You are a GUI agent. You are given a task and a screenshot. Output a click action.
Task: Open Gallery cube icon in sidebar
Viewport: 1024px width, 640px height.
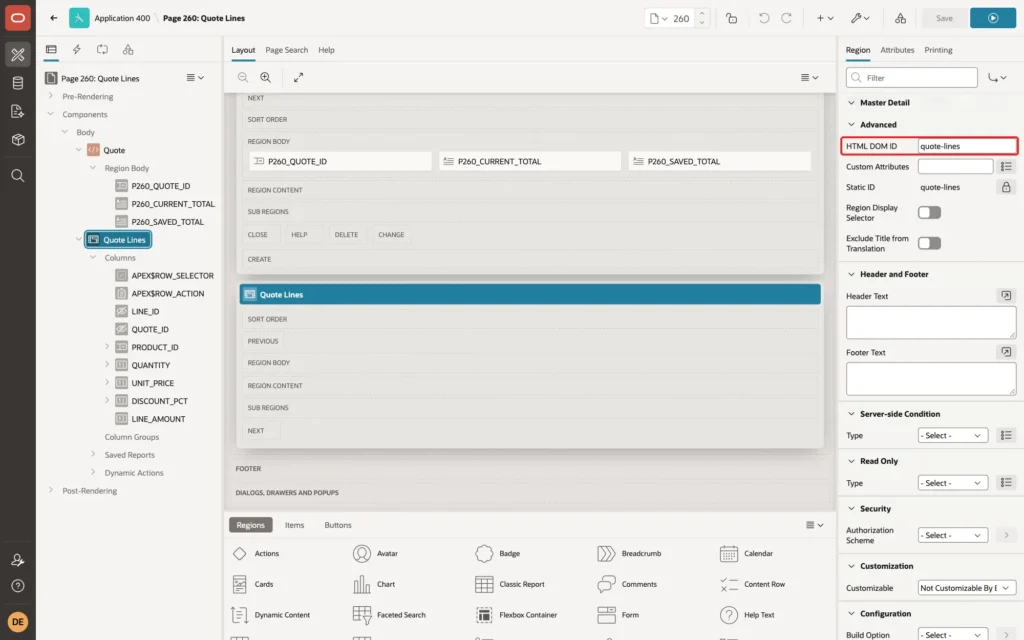click(x=18, y=139)
